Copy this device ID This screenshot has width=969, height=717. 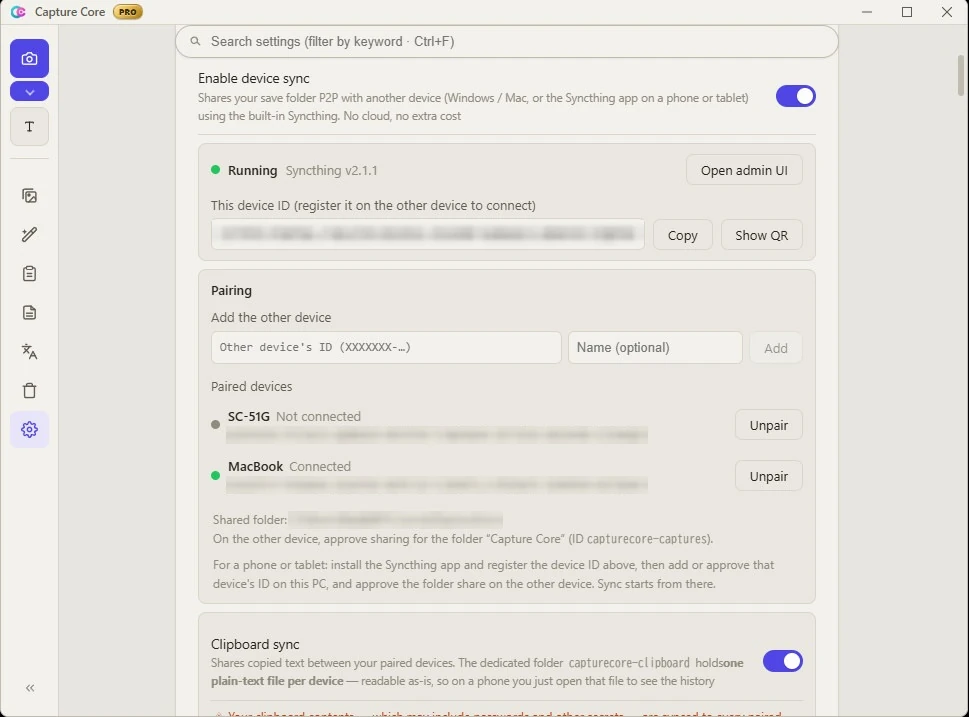[682, 235]
